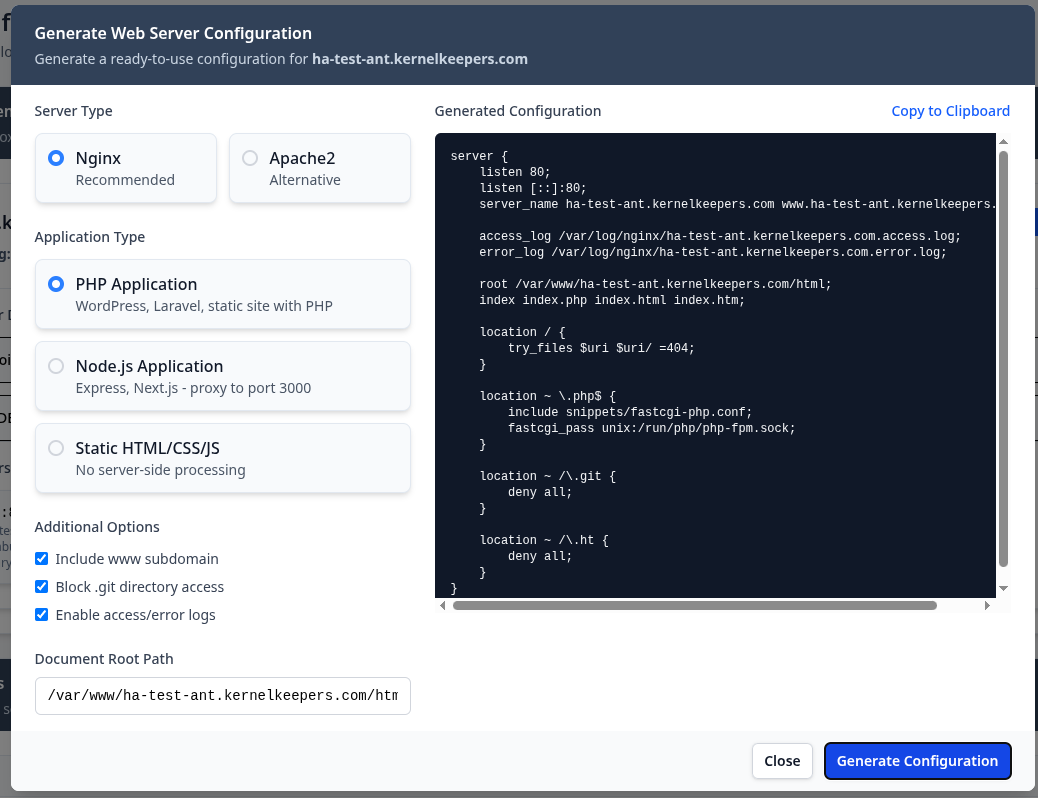
Task: Select the Nginx server type
Action: pyautogui.click(x=57, y=158)
